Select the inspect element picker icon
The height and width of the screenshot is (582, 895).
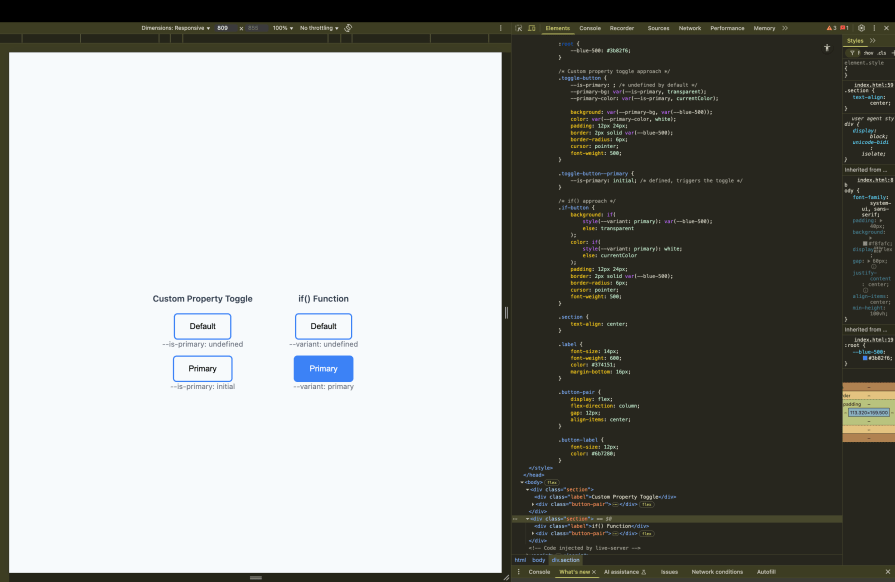click(517, 28)
